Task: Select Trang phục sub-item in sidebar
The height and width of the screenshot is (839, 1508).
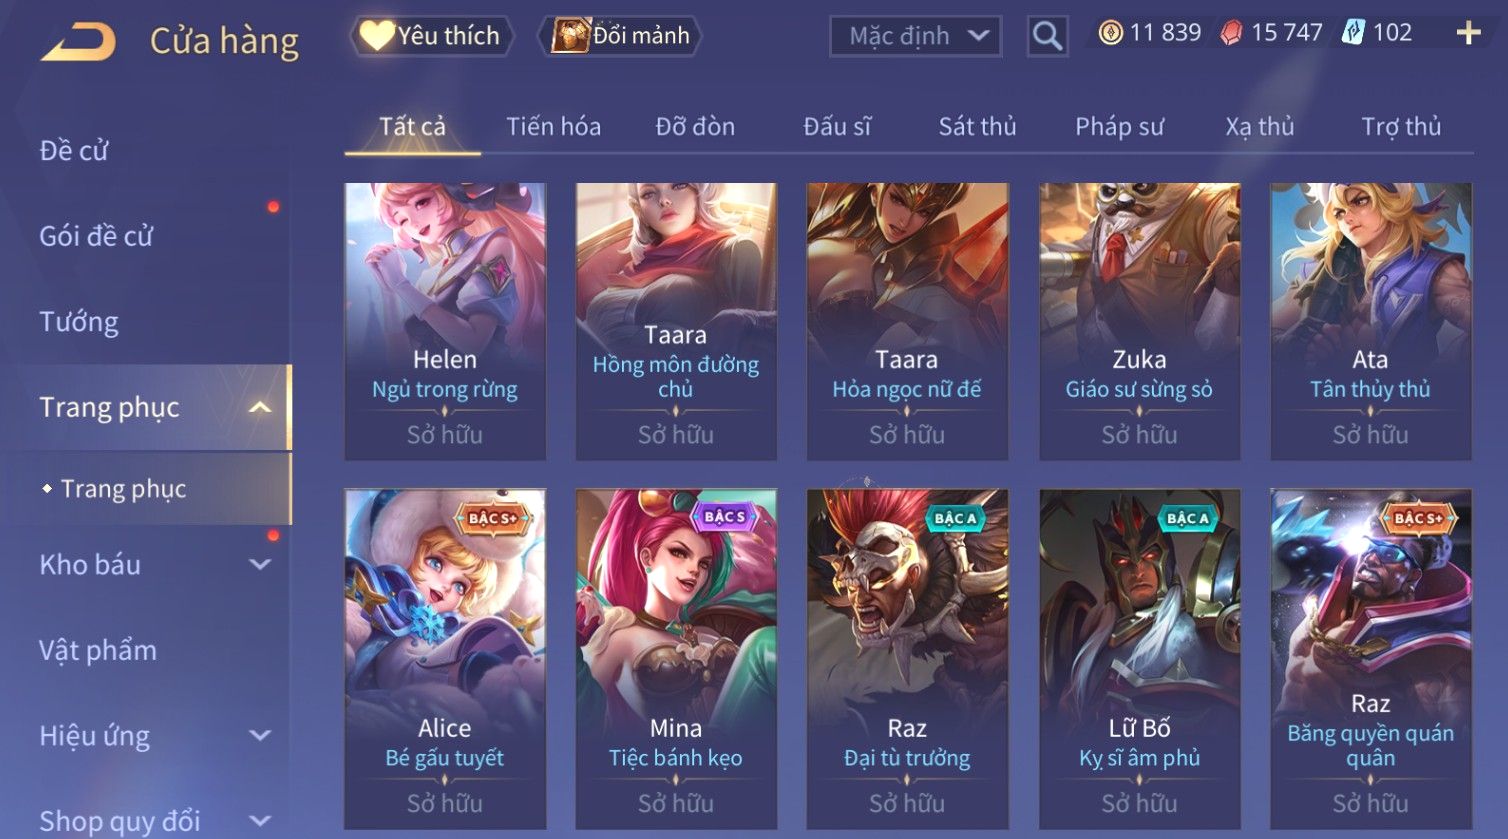Action: coord(123,489)
